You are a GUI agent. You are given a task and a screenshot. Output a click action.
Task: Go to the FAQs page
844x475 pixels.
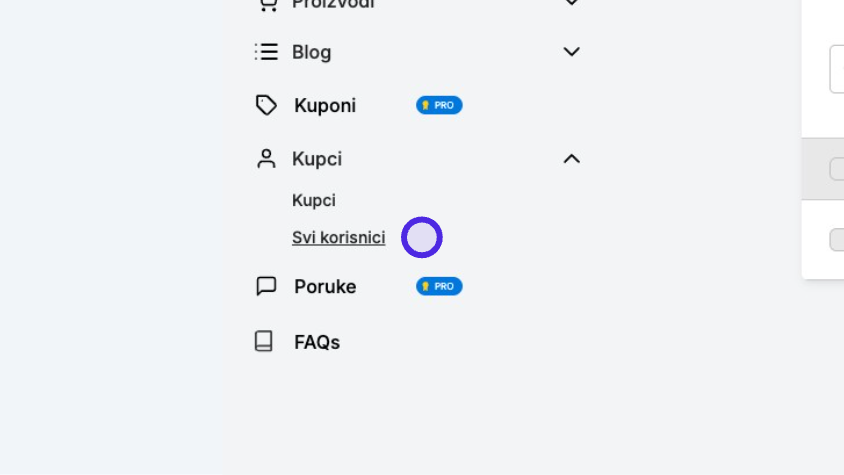point(316,342)
